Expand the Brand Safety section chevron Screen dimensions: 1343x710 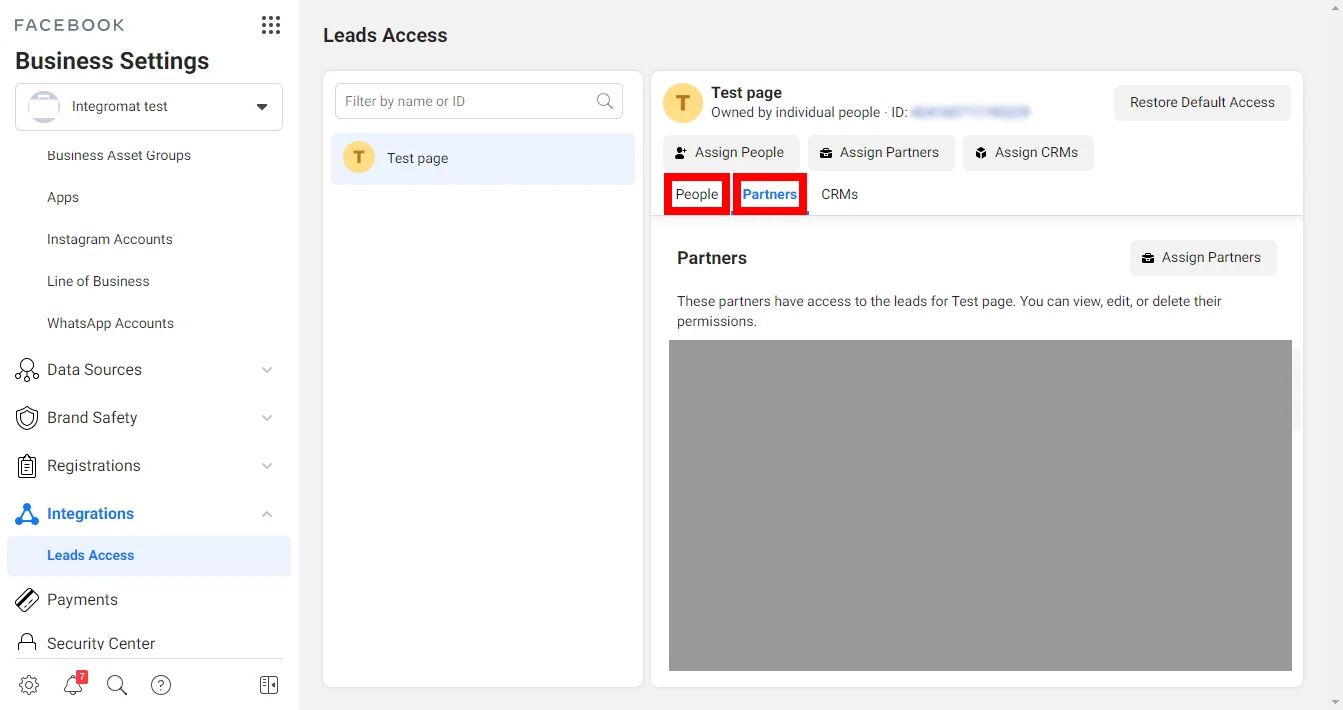click(x=267, y=418)
